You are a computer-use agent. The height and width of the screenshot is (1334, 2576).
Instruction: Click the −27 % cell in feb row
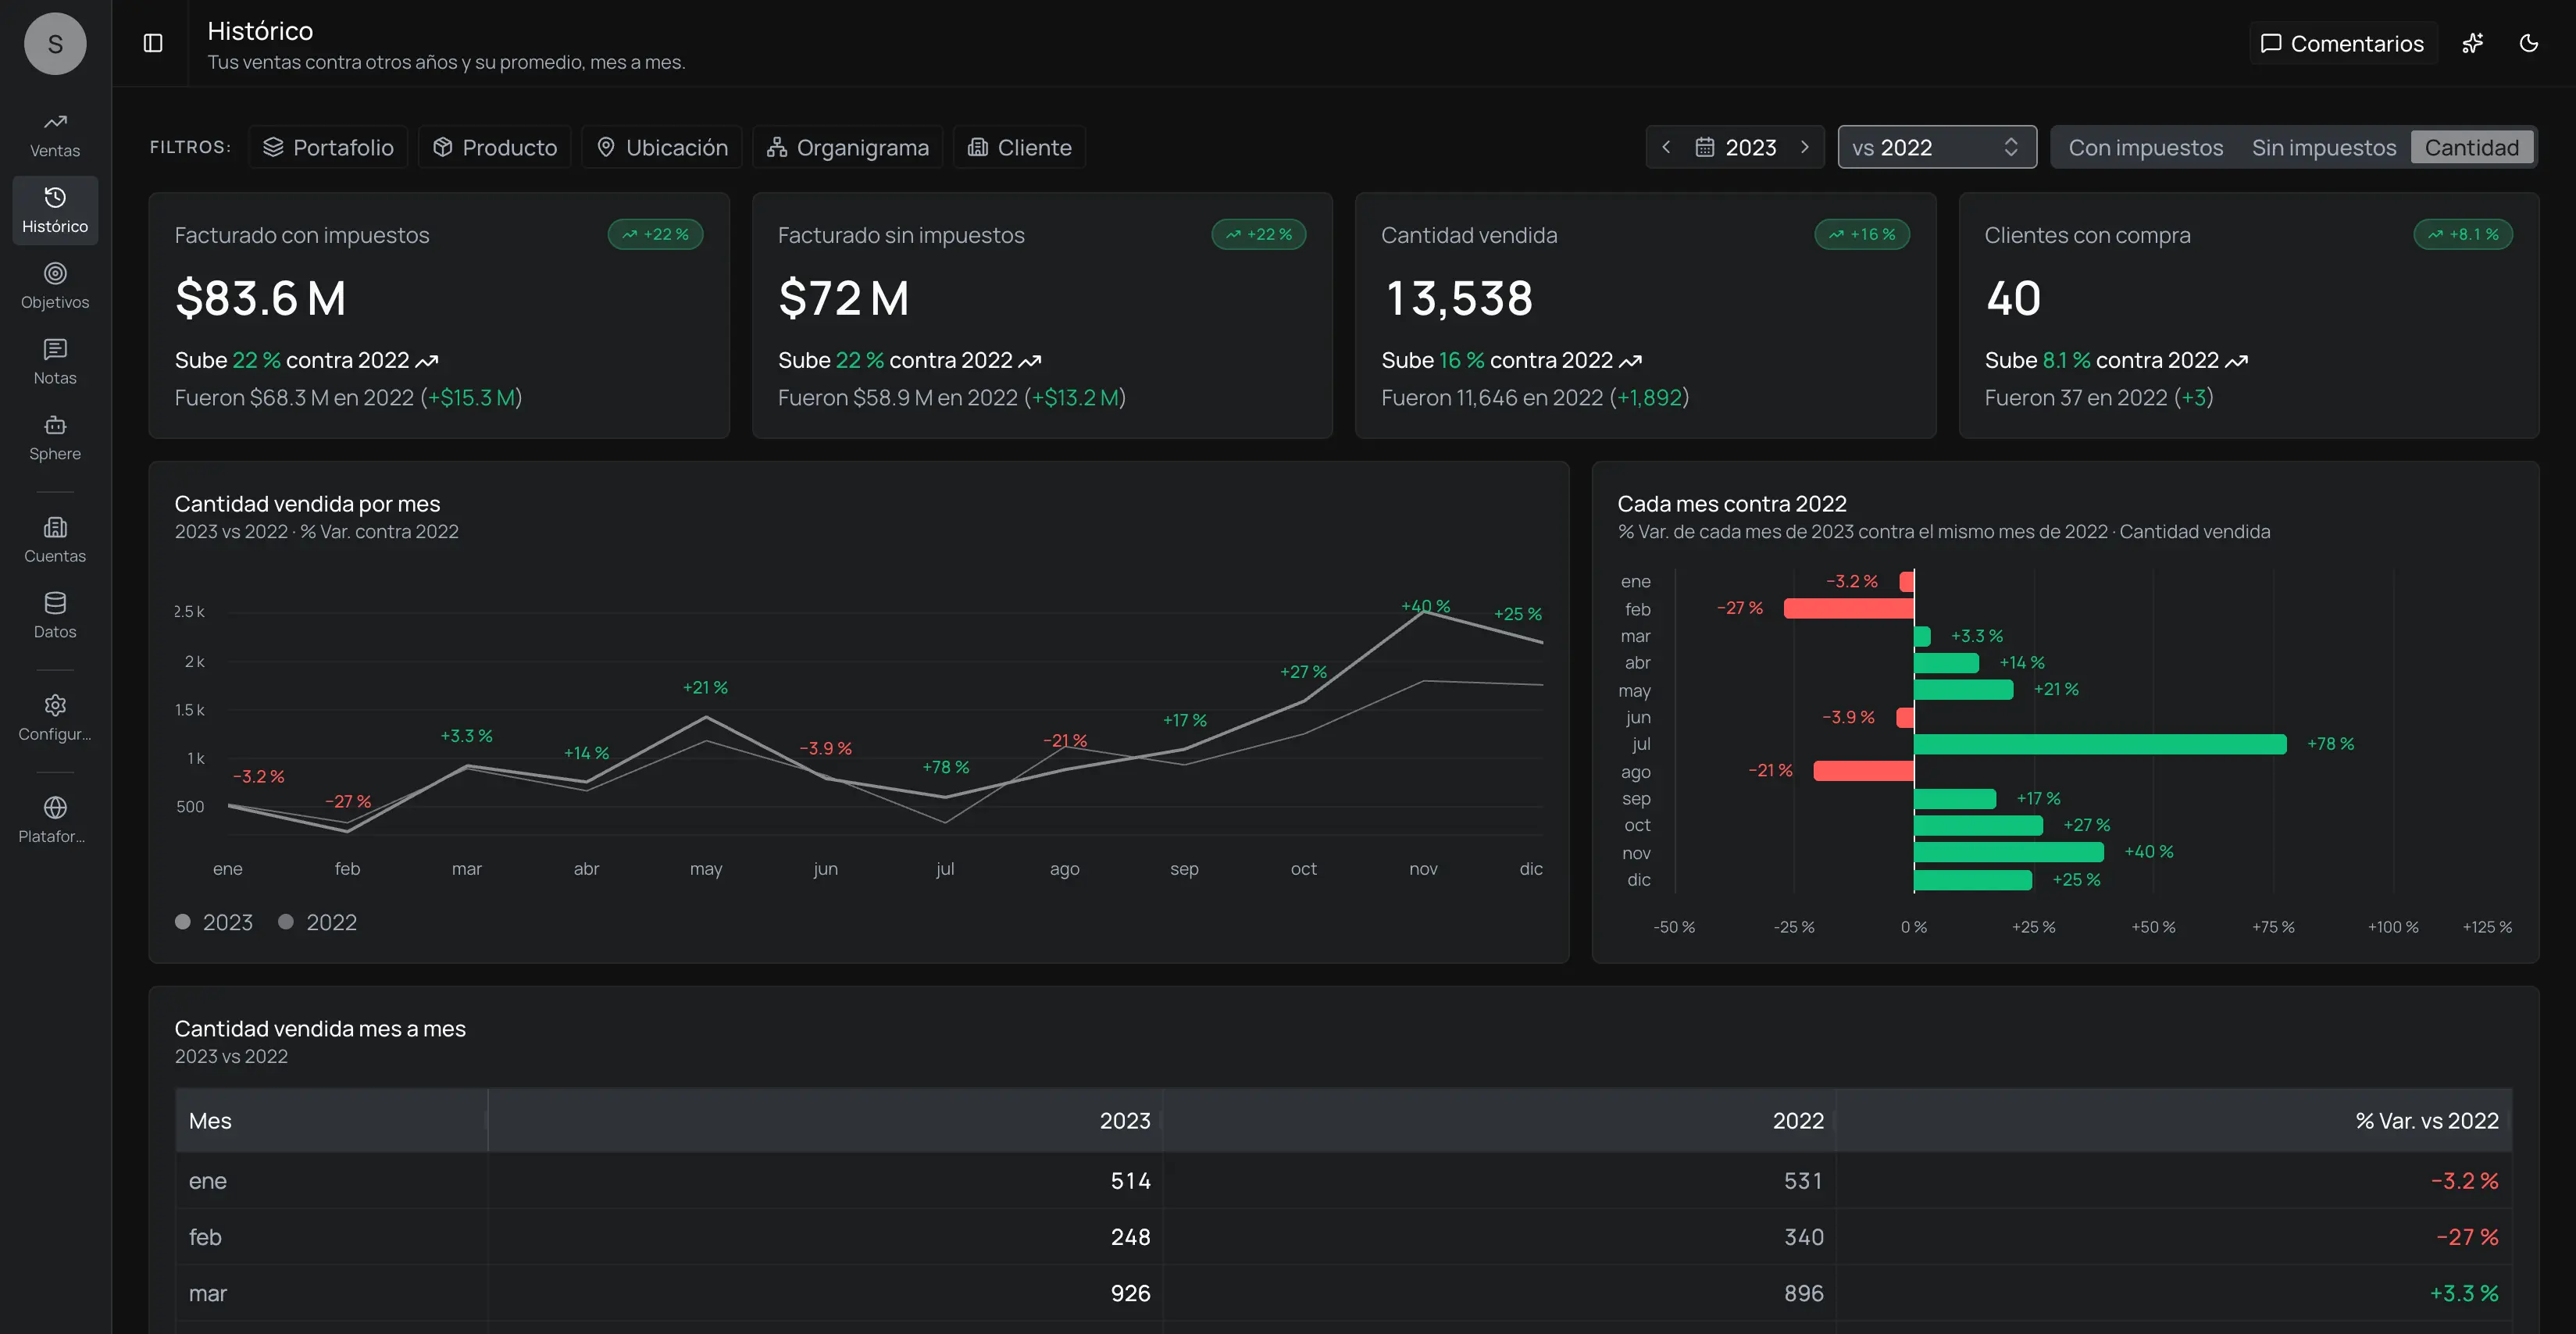tap(2467, 1237)
